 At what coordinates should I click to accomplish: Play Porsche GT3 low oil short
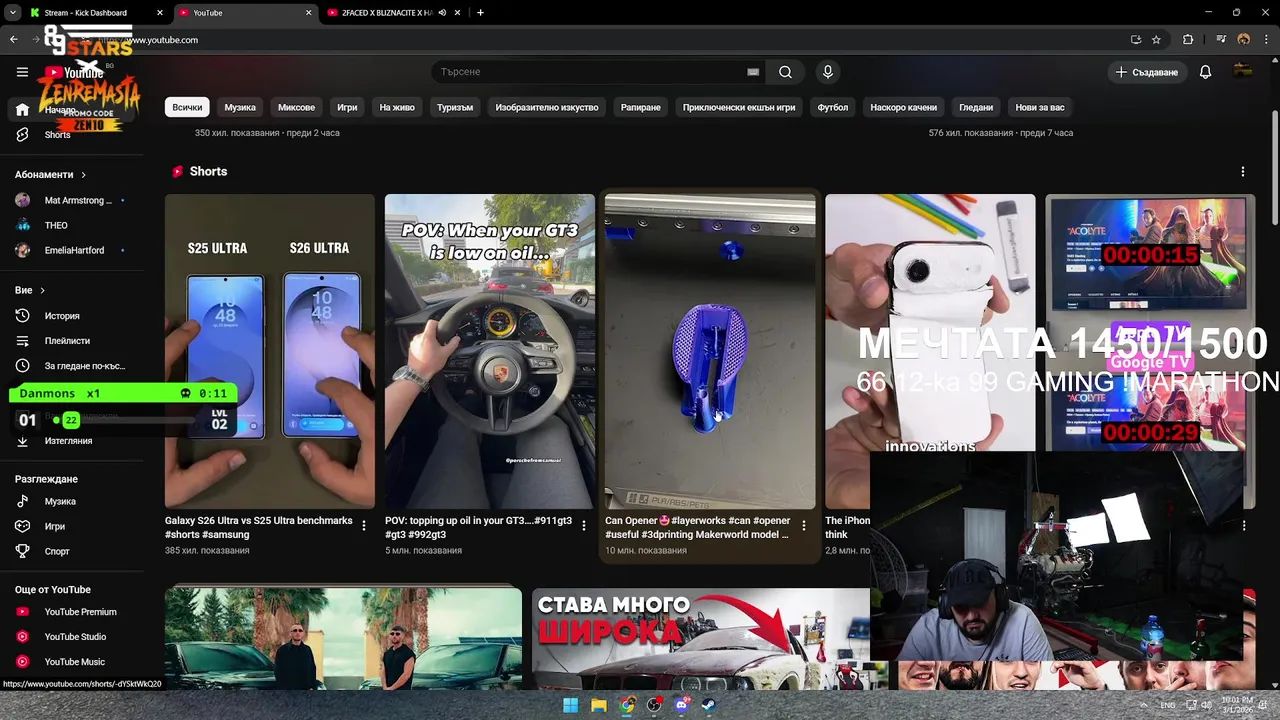(490, 351)
